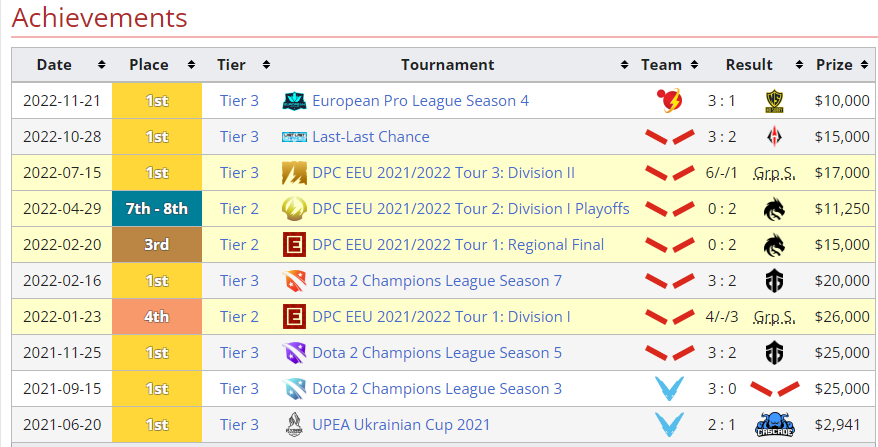
Task: Click the opponent logo in European Pro League row
Action: tap(774, 101)
